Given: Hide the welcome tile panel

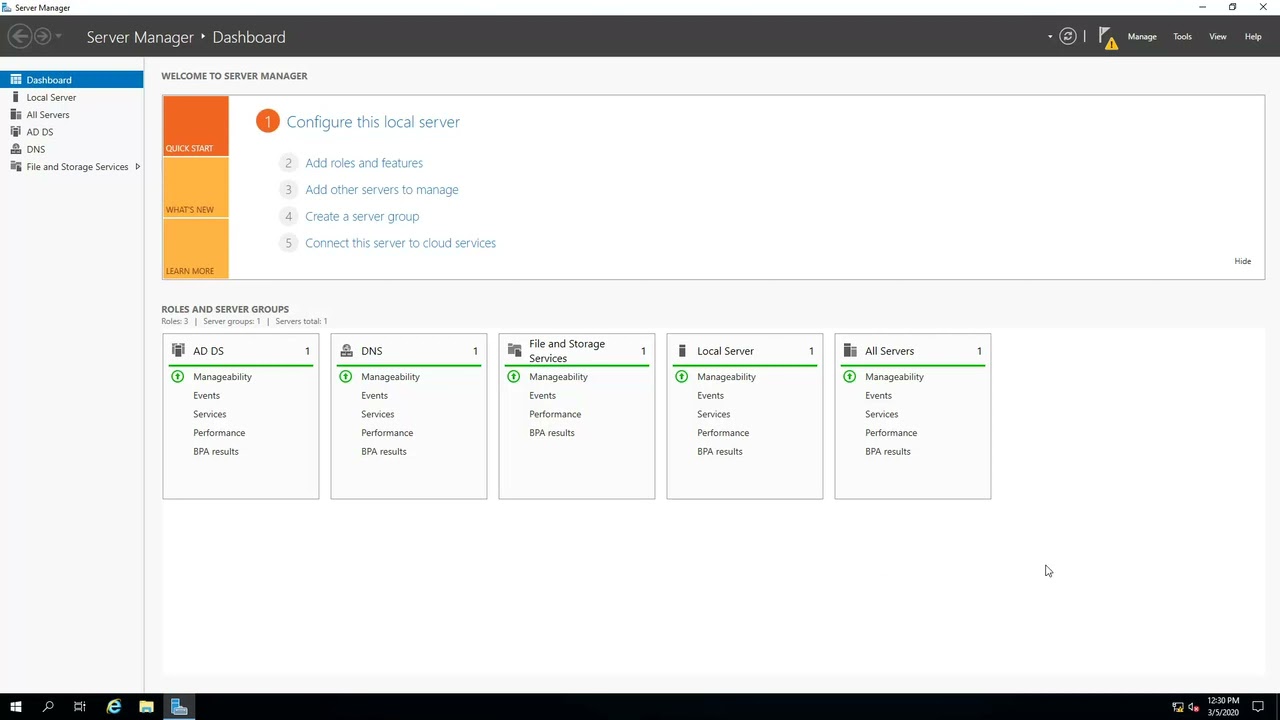Looking at the screenshot, I should pos(1242,261).
